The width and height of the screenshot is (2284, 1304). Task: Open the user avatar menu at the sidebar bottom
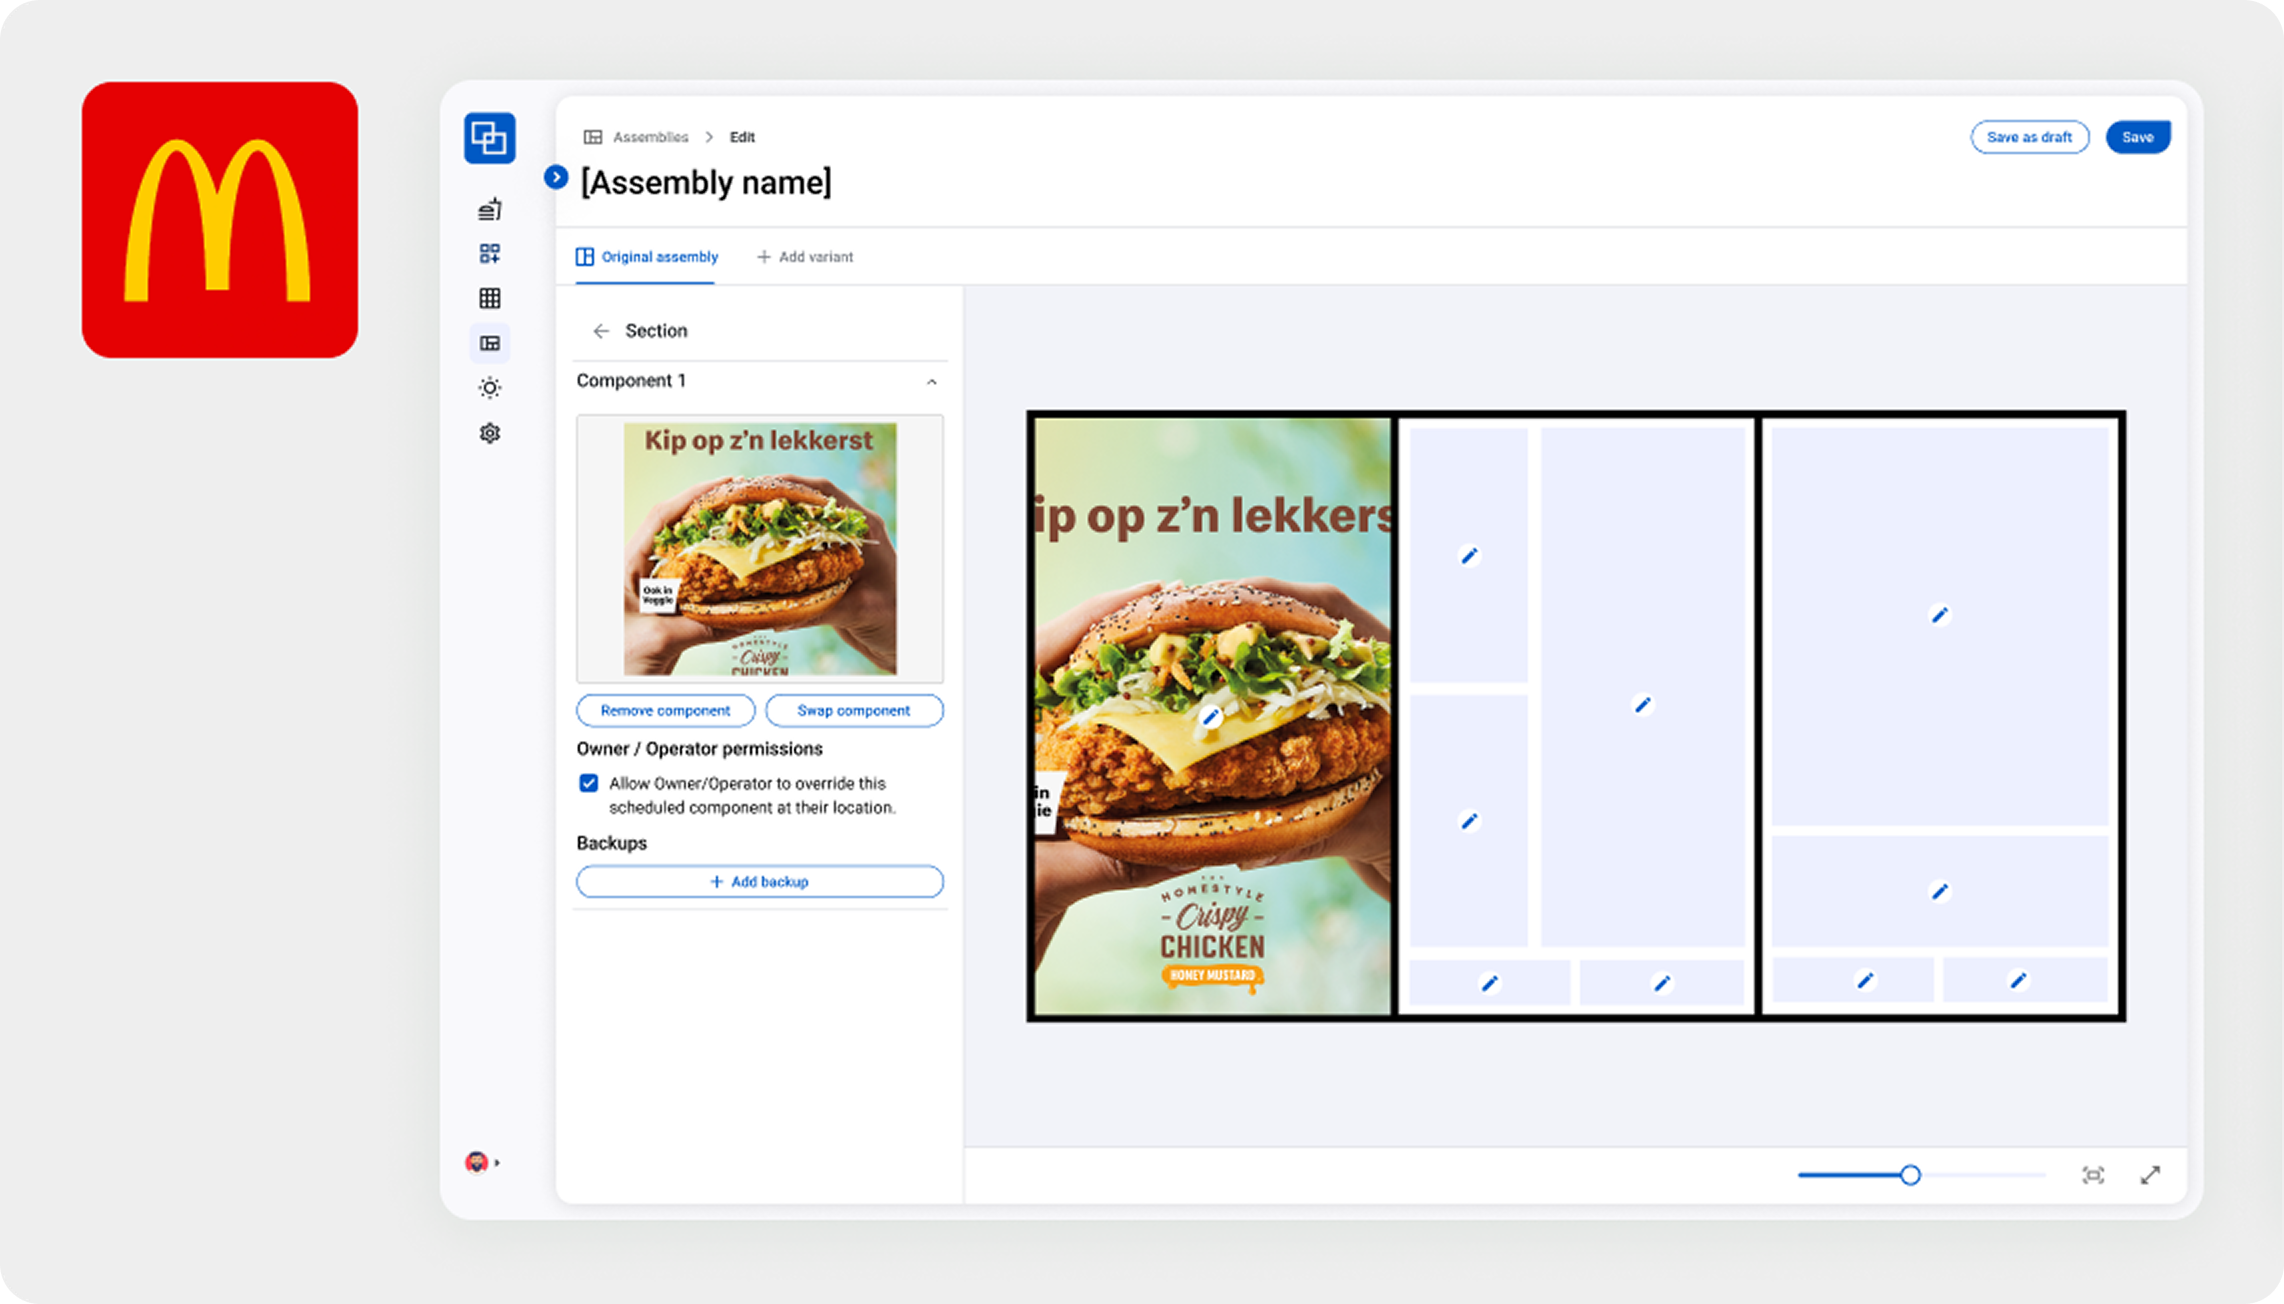(x=482, y=1162)
